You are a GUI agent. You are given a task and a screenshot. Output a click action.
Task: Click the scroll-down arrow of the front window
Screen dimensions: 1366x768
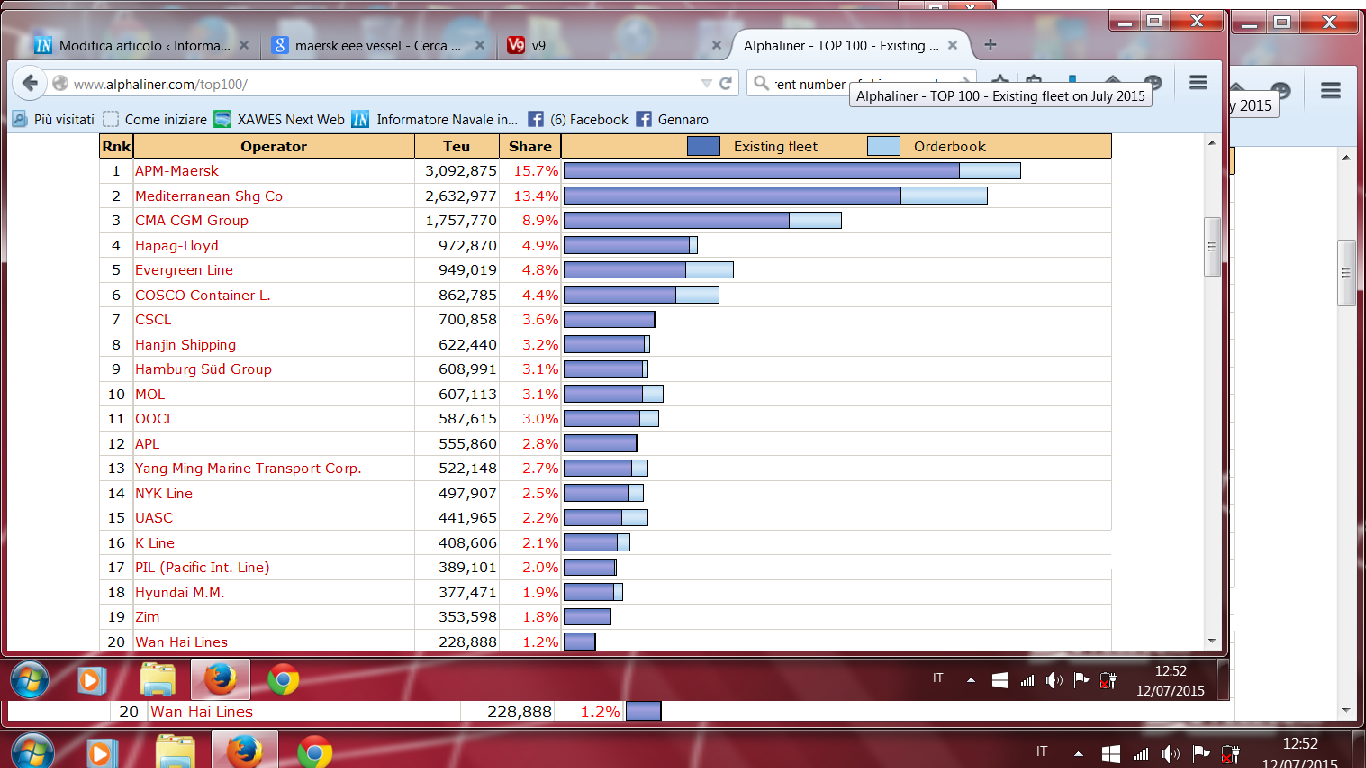tap(1212, 641)
